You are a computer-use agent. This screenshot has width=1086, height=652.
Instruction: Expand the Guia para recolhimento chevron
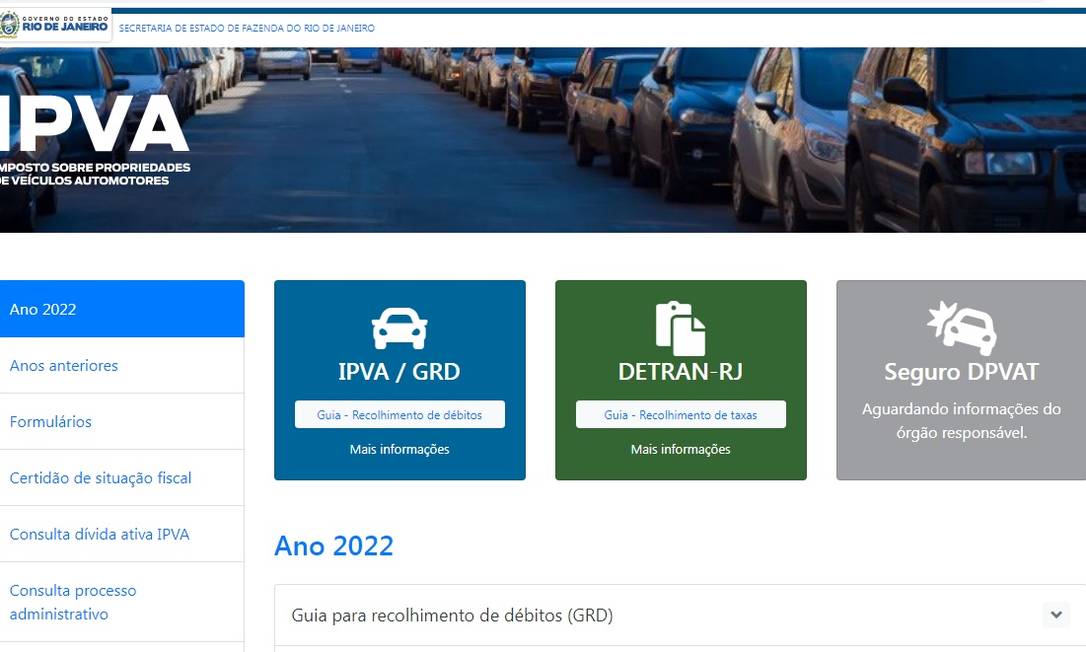pos(1055,615)
